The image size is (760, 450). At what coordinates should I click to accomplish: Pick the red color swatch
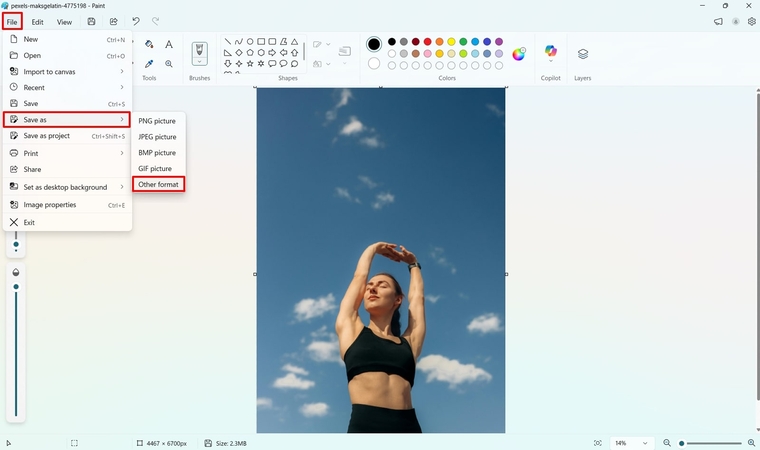click(428, 42)
